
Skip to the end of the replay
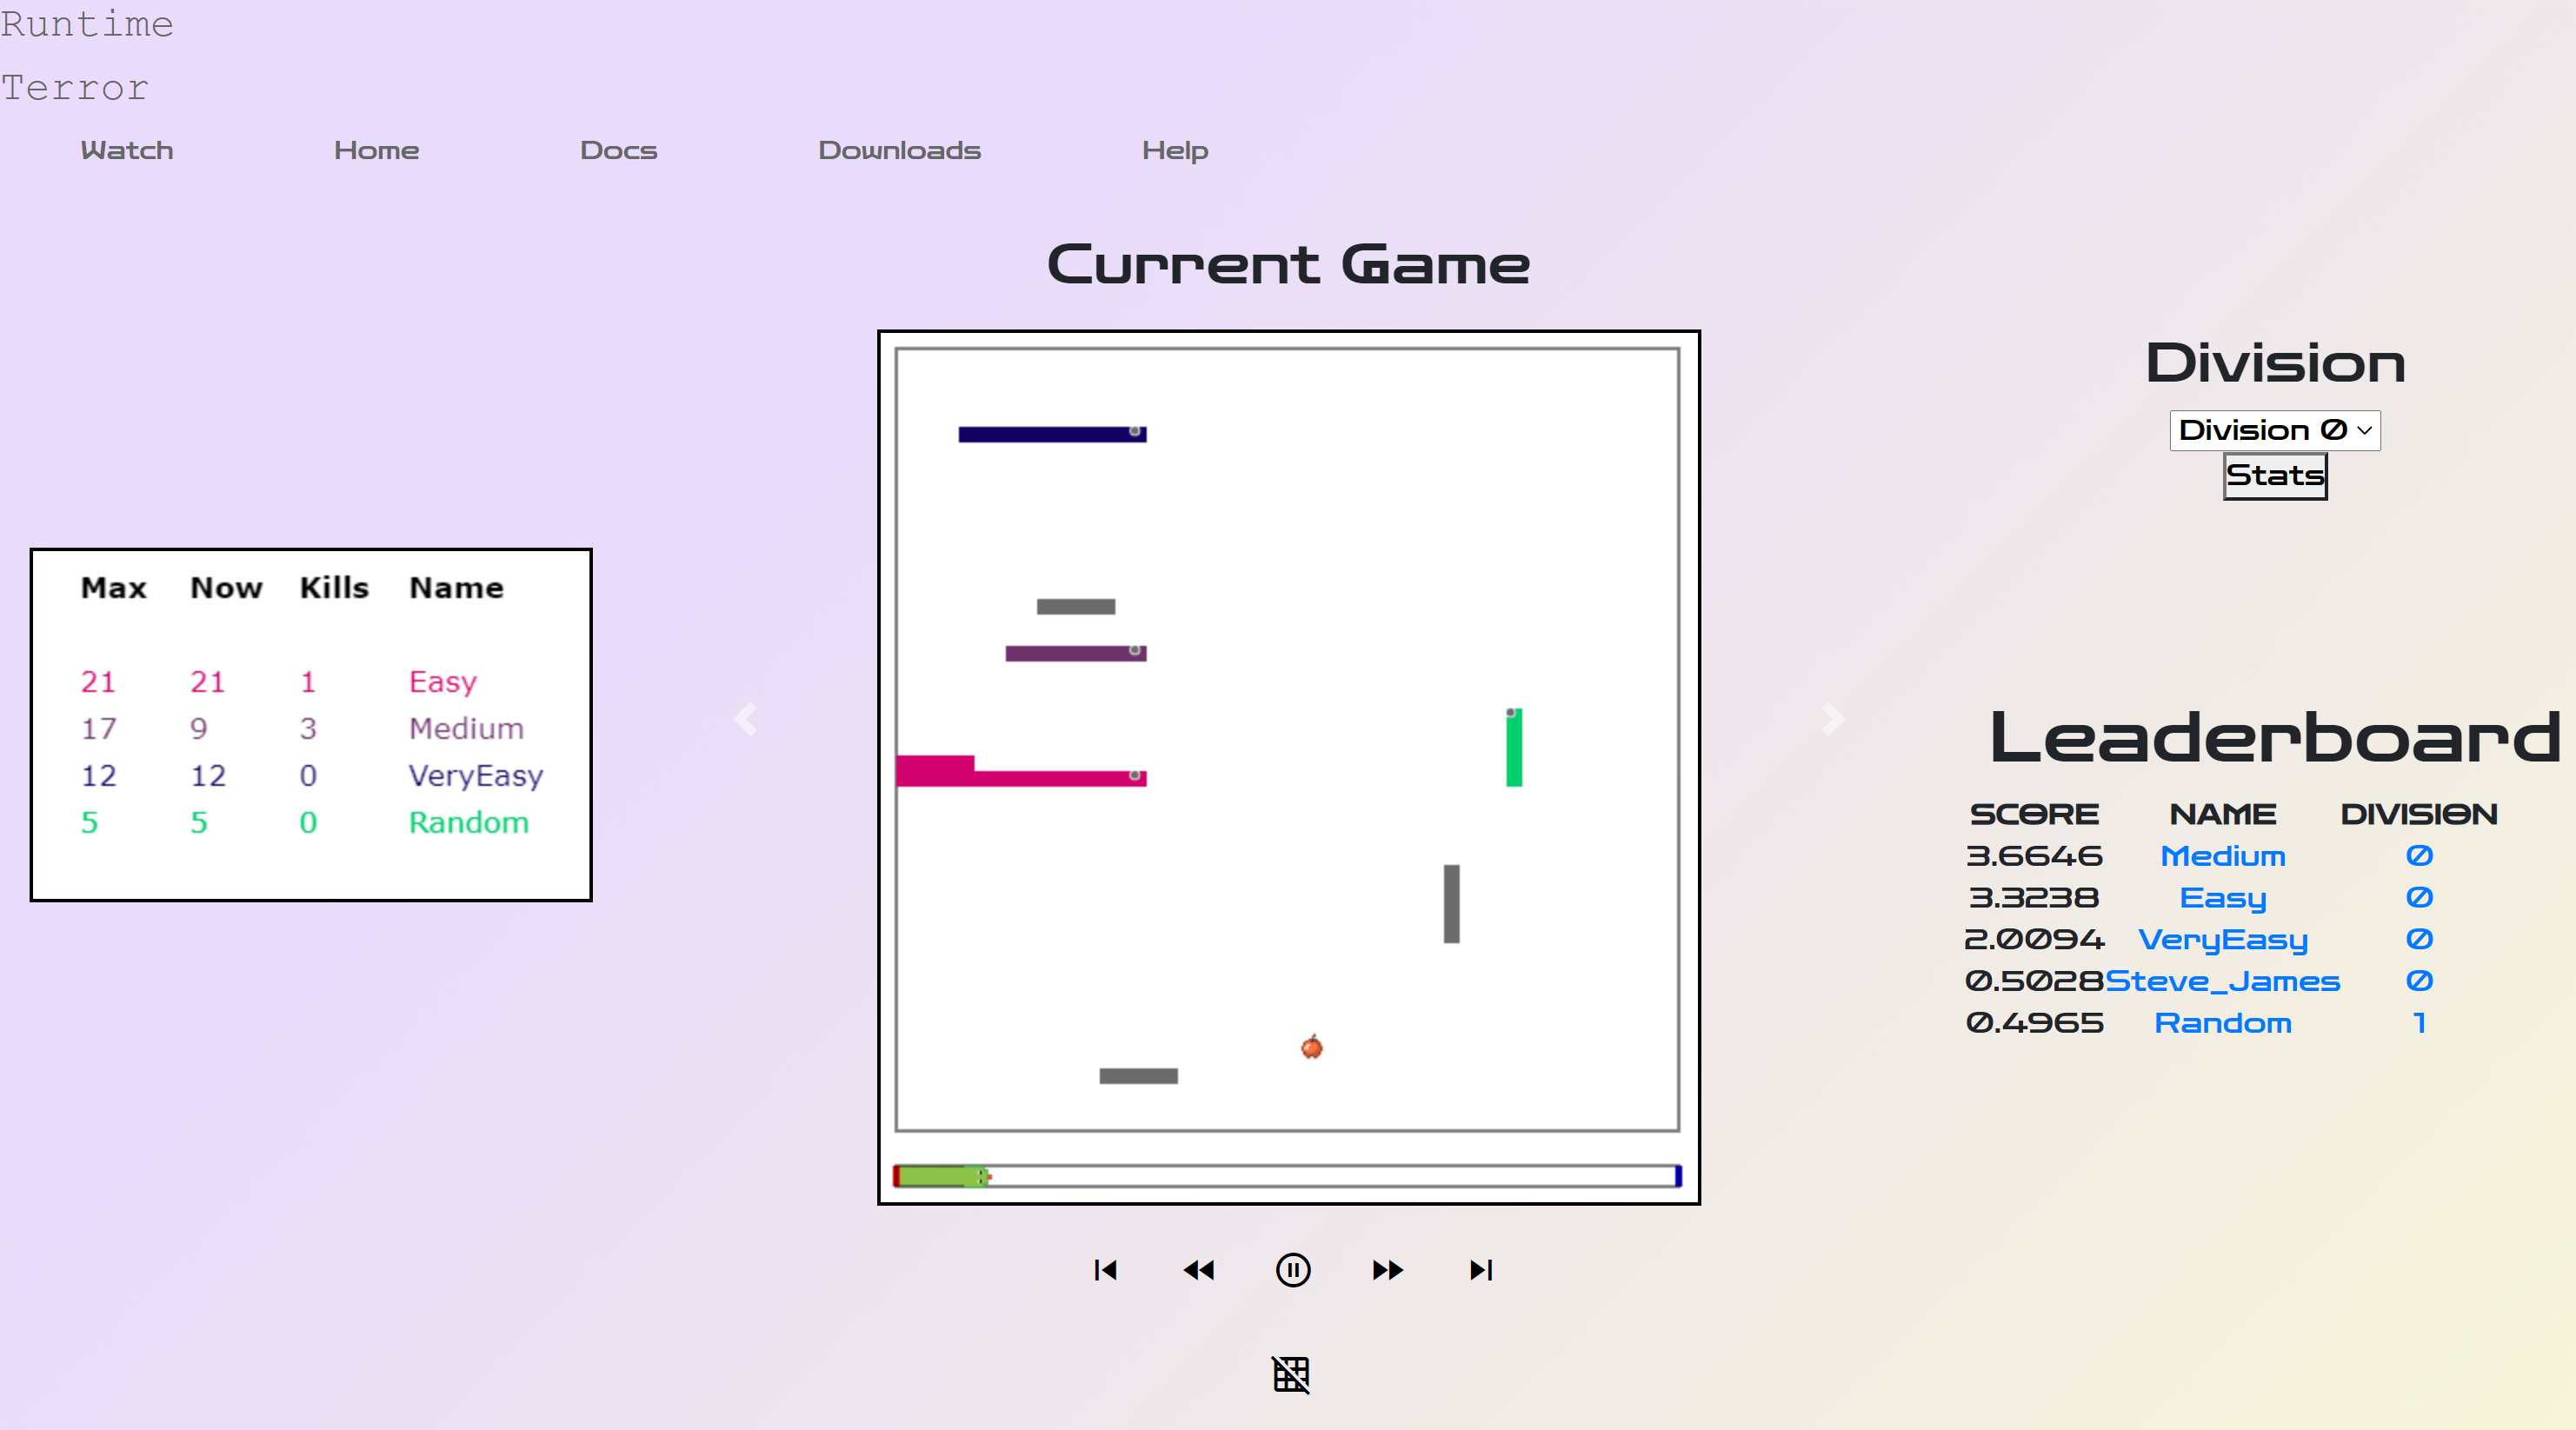coord(1481,1270)
